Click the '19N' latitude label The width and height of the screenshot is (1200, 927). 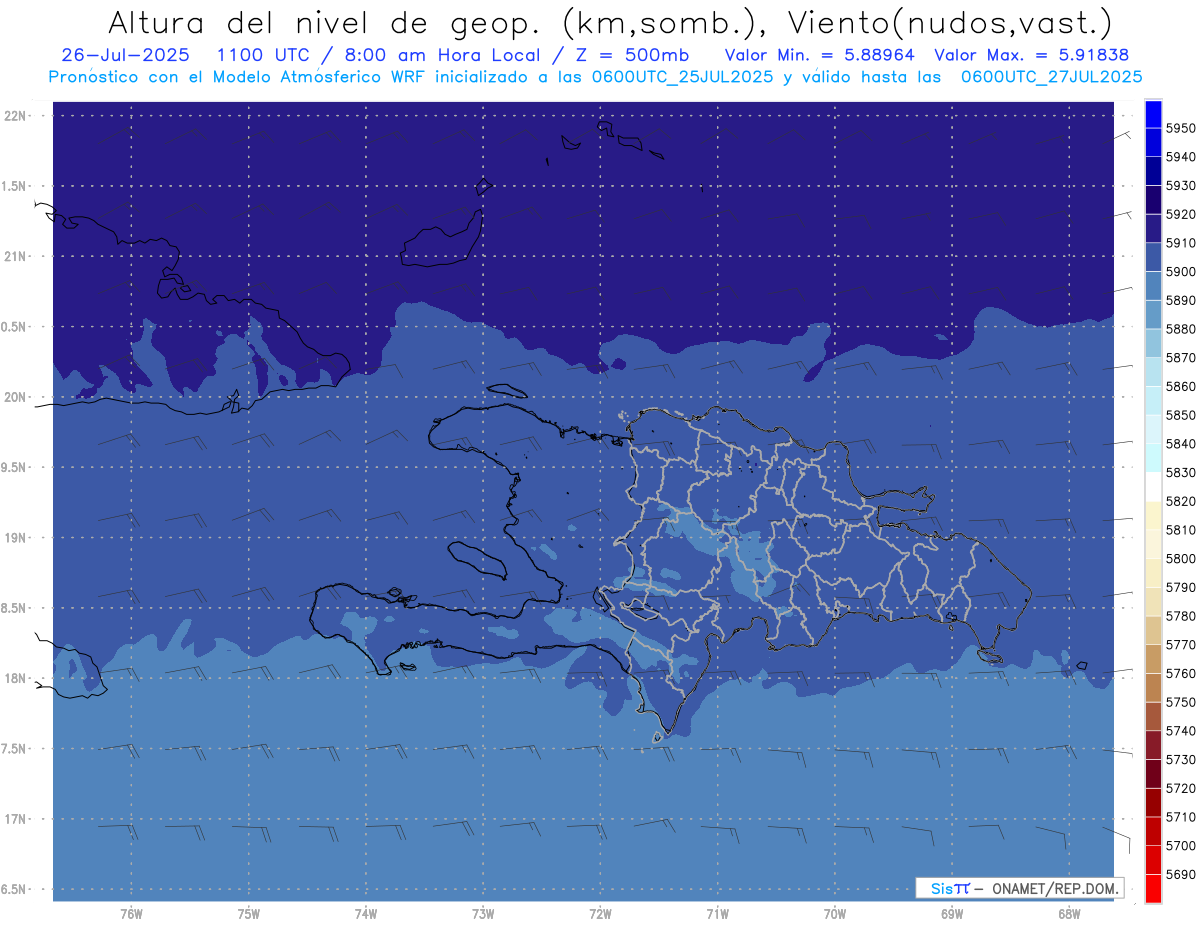pyautogui.click(x=17, y=538)
